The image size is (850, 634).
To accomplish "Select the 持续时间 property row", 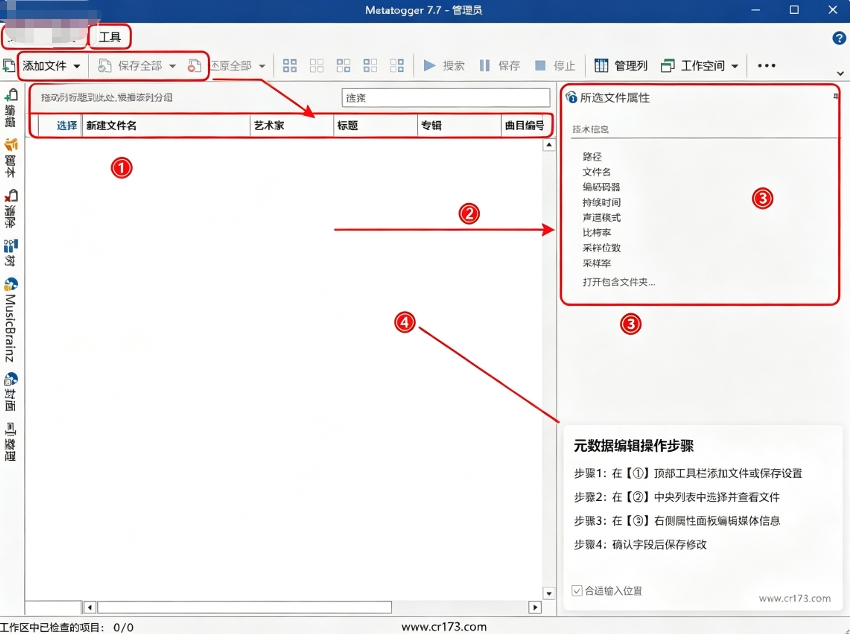I will [x=601, y=202].
